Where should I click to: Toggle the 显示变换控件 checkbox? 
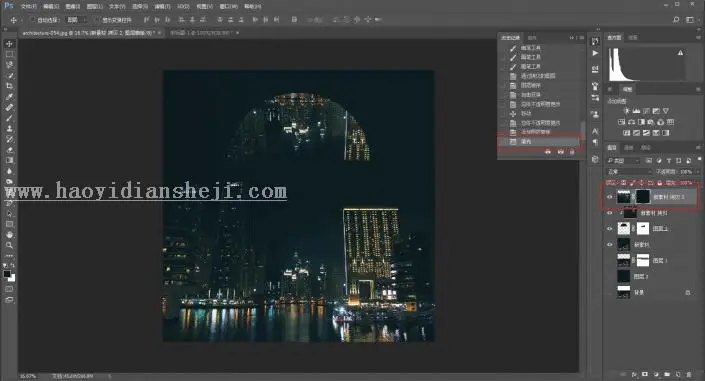pyautogui.click(x=96, y=20)
